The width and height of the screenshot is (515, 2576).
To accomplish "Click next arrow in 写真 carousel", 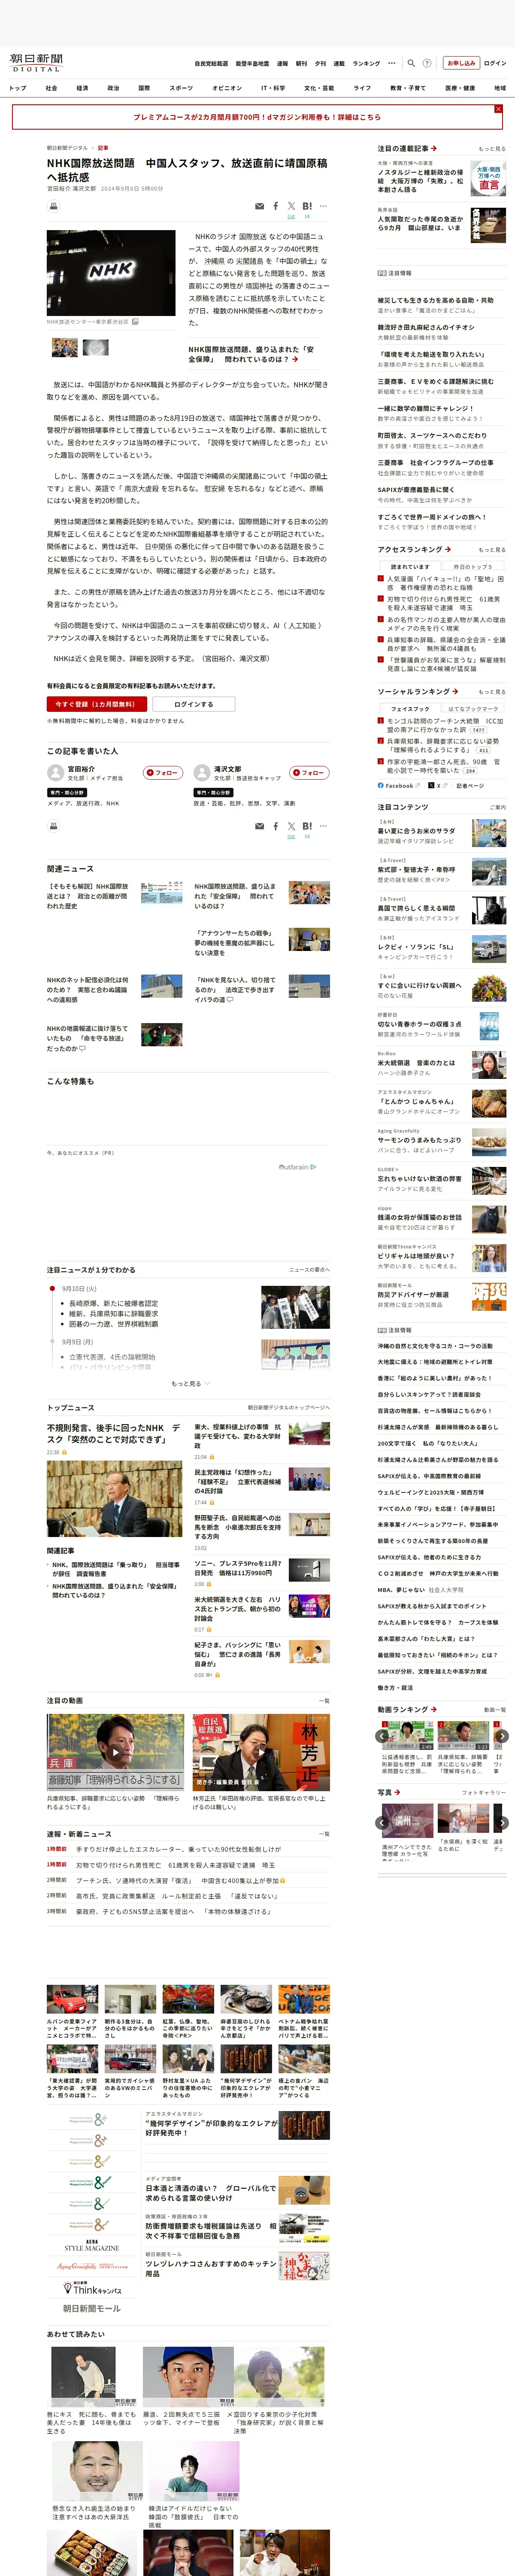I will point(502,1822).
